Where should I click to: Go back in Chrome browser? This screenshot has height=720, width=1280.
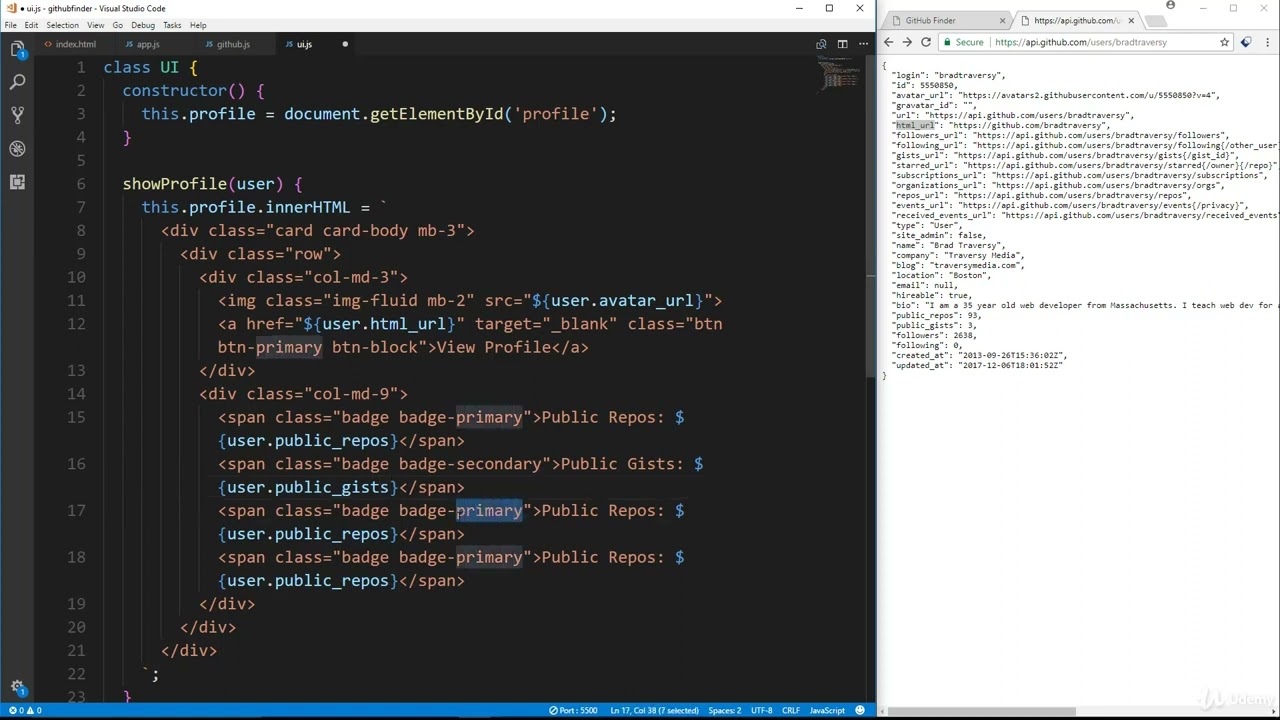click(888, 42)
